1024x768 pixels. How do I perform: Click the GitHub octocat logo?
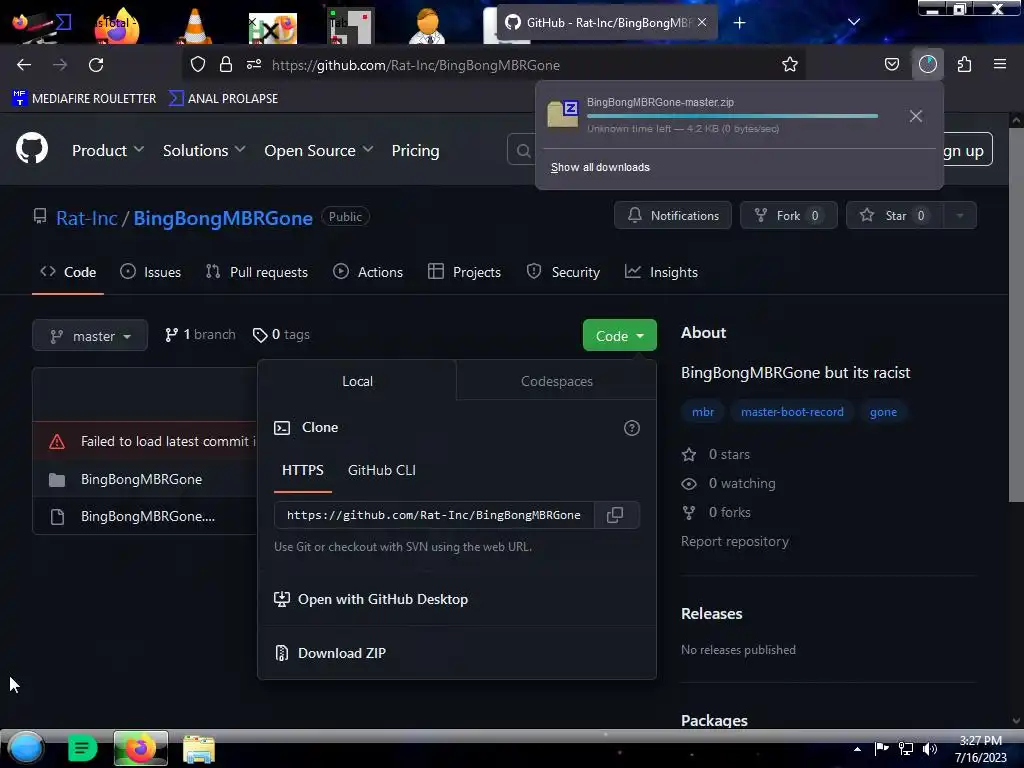coord(32,148)
